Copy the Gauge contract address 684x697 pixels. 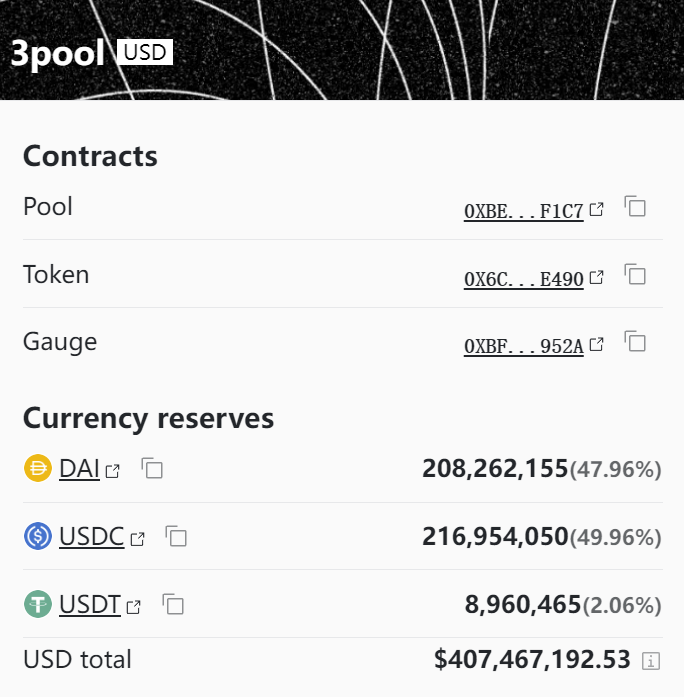(x=635, y=341)
